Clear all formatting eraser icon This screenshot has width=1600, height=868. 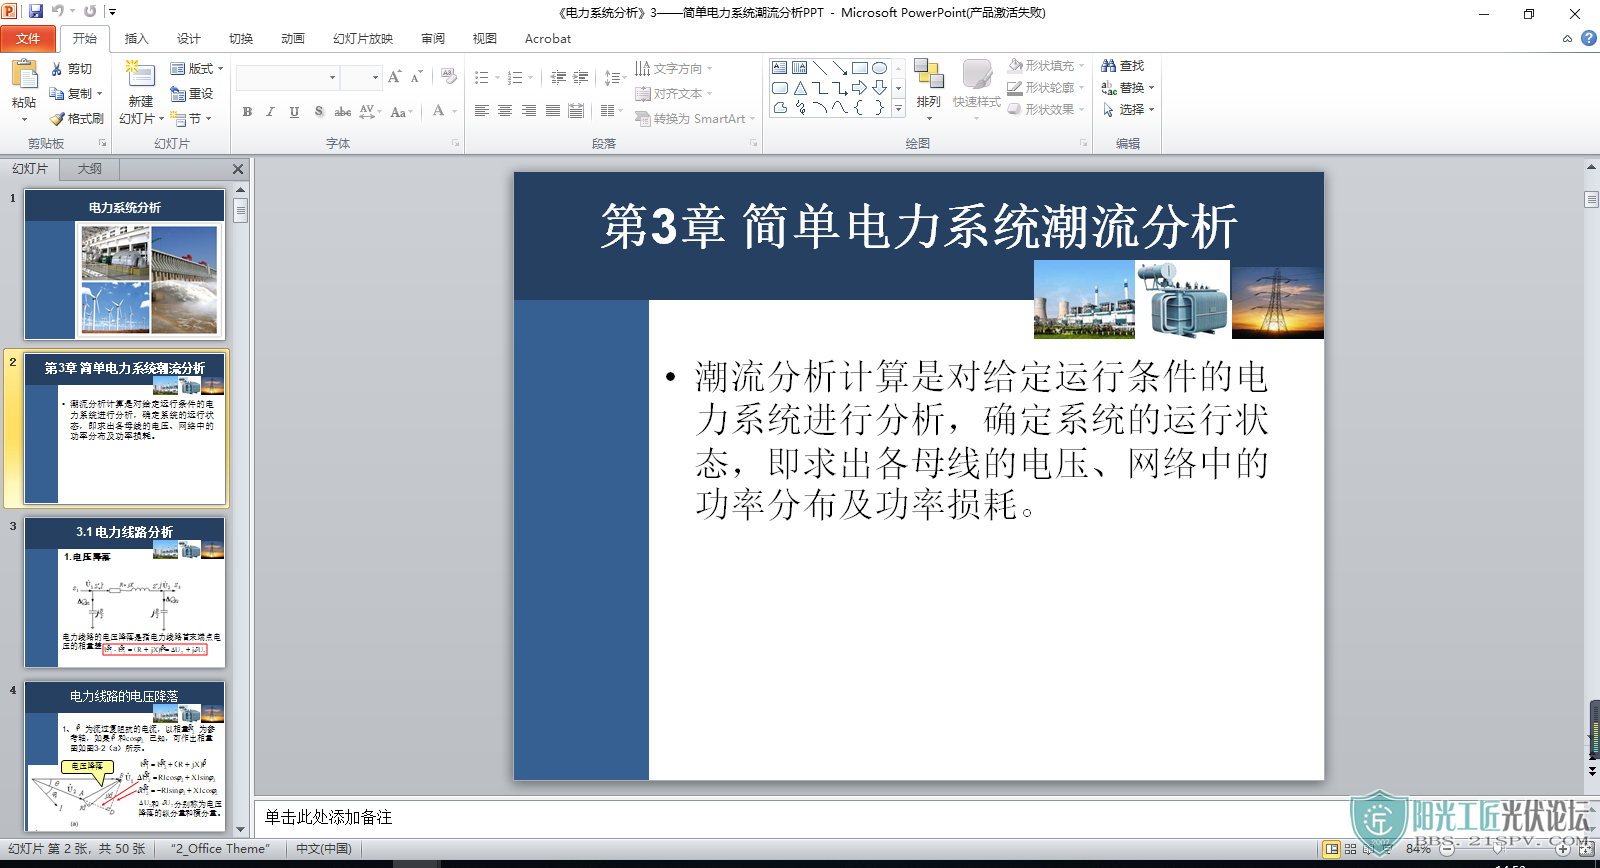449,77
